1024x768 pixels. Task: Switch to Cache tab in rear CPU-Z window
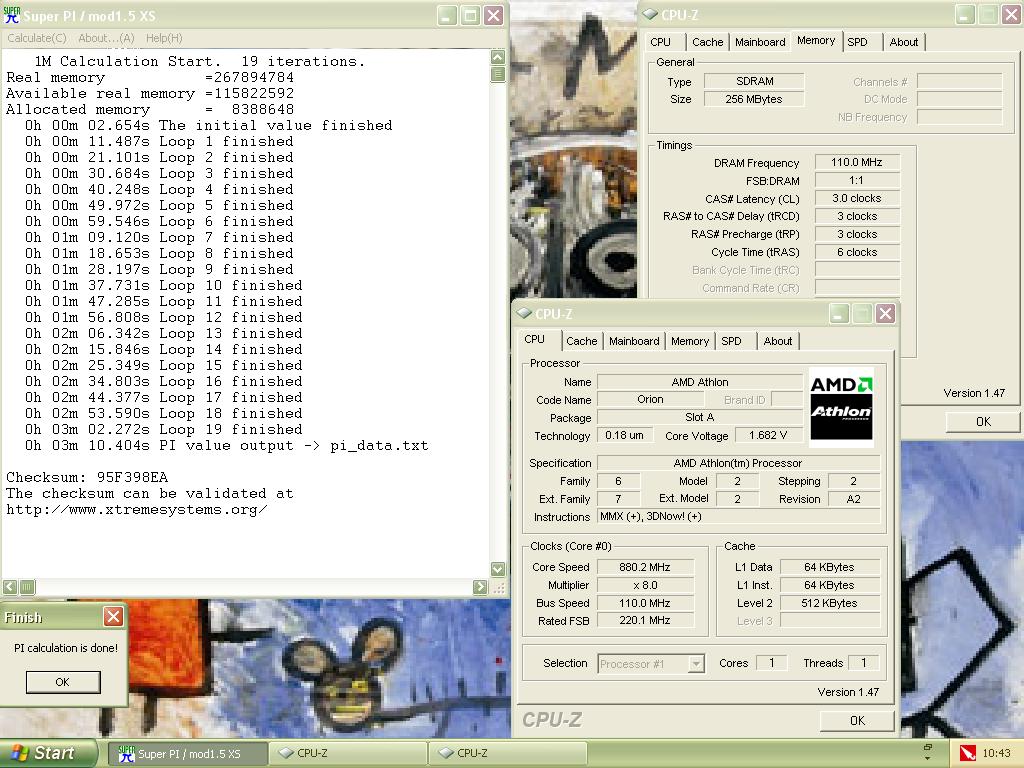pyautogui.click(x=707, y=42)
